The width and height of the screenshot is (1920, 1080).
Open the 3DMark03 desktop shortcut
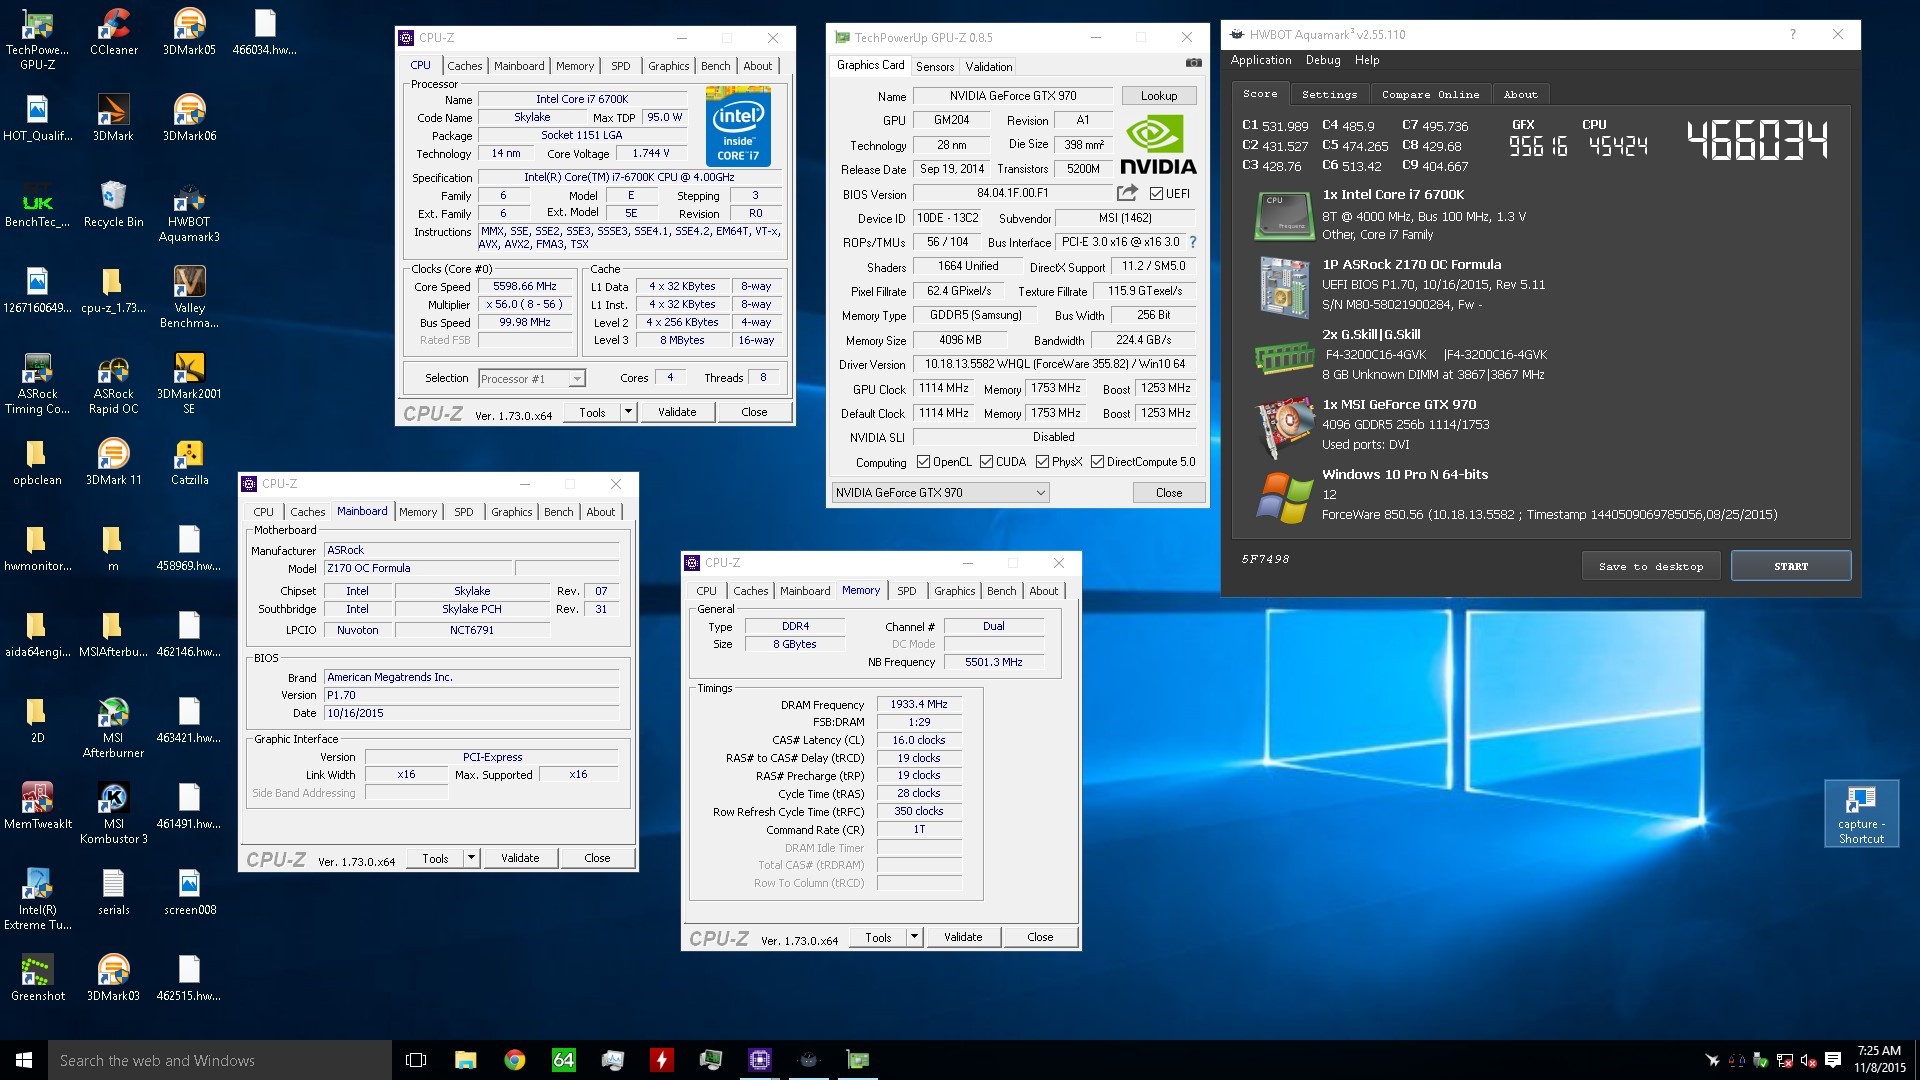[x=113, y=978]
